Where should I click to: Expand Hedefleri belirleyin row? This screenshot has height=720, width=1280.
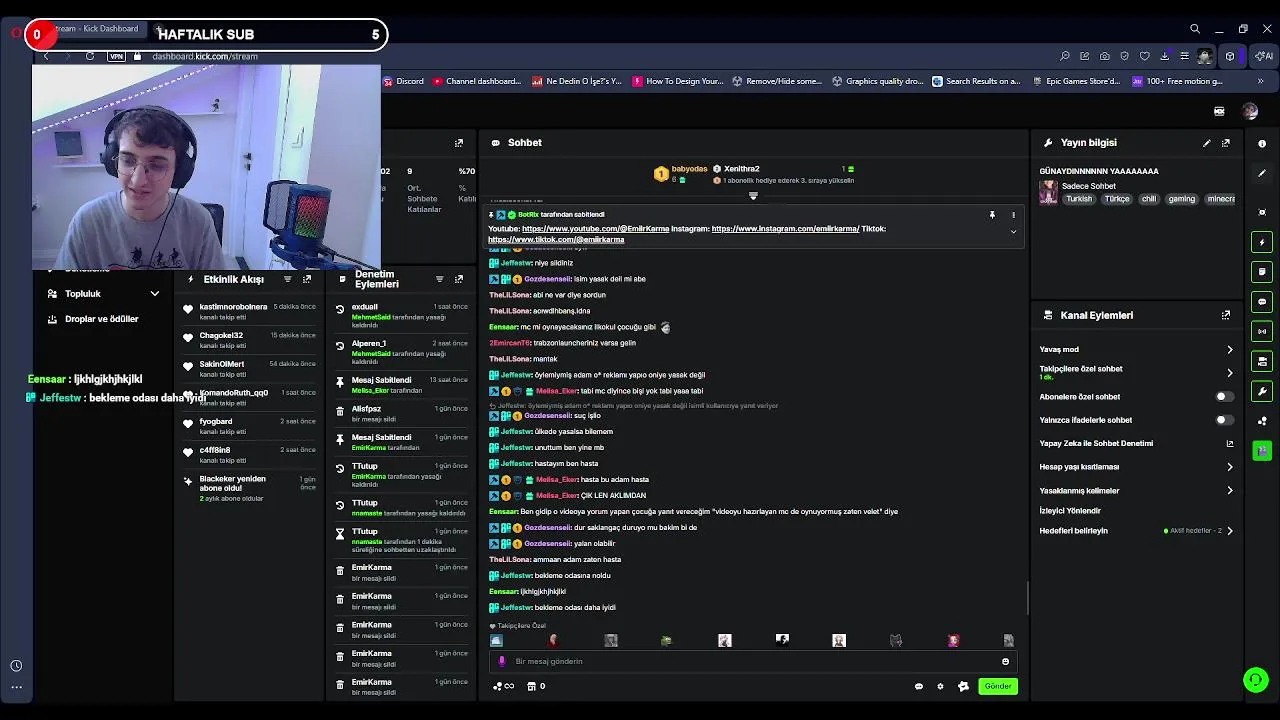[1136, 531]
